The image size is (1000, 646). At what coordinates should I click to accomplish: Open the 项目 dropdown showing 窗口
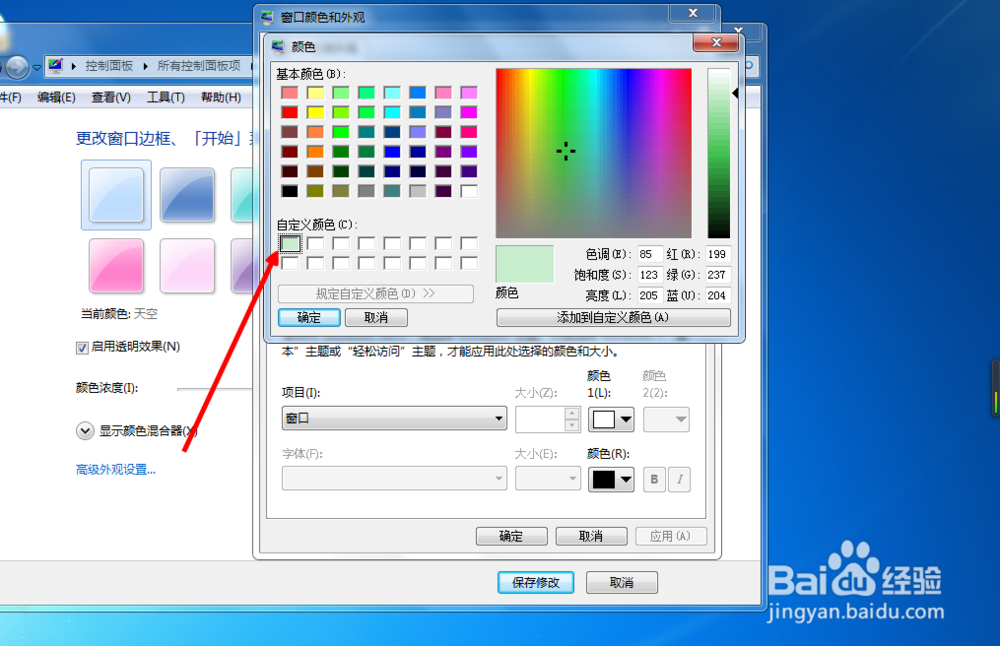394,418
